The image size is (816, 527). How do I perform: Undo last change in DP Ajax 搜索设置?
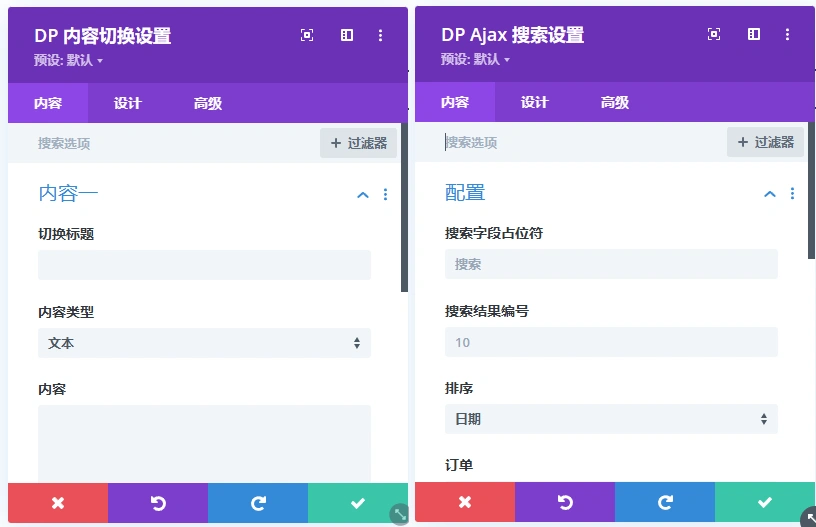click(x=565, y=502)
